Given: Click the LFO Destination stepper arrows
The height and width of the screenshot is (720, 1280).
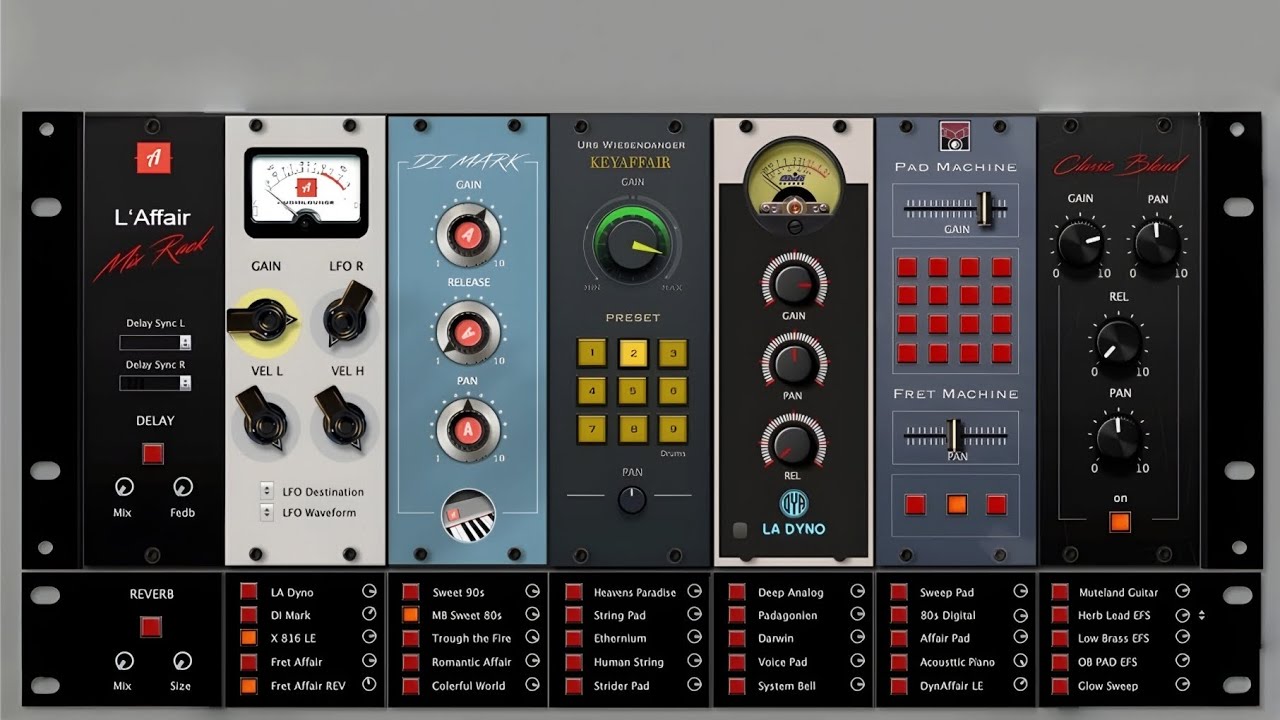Looking at the screenshot, I should 267,491.
